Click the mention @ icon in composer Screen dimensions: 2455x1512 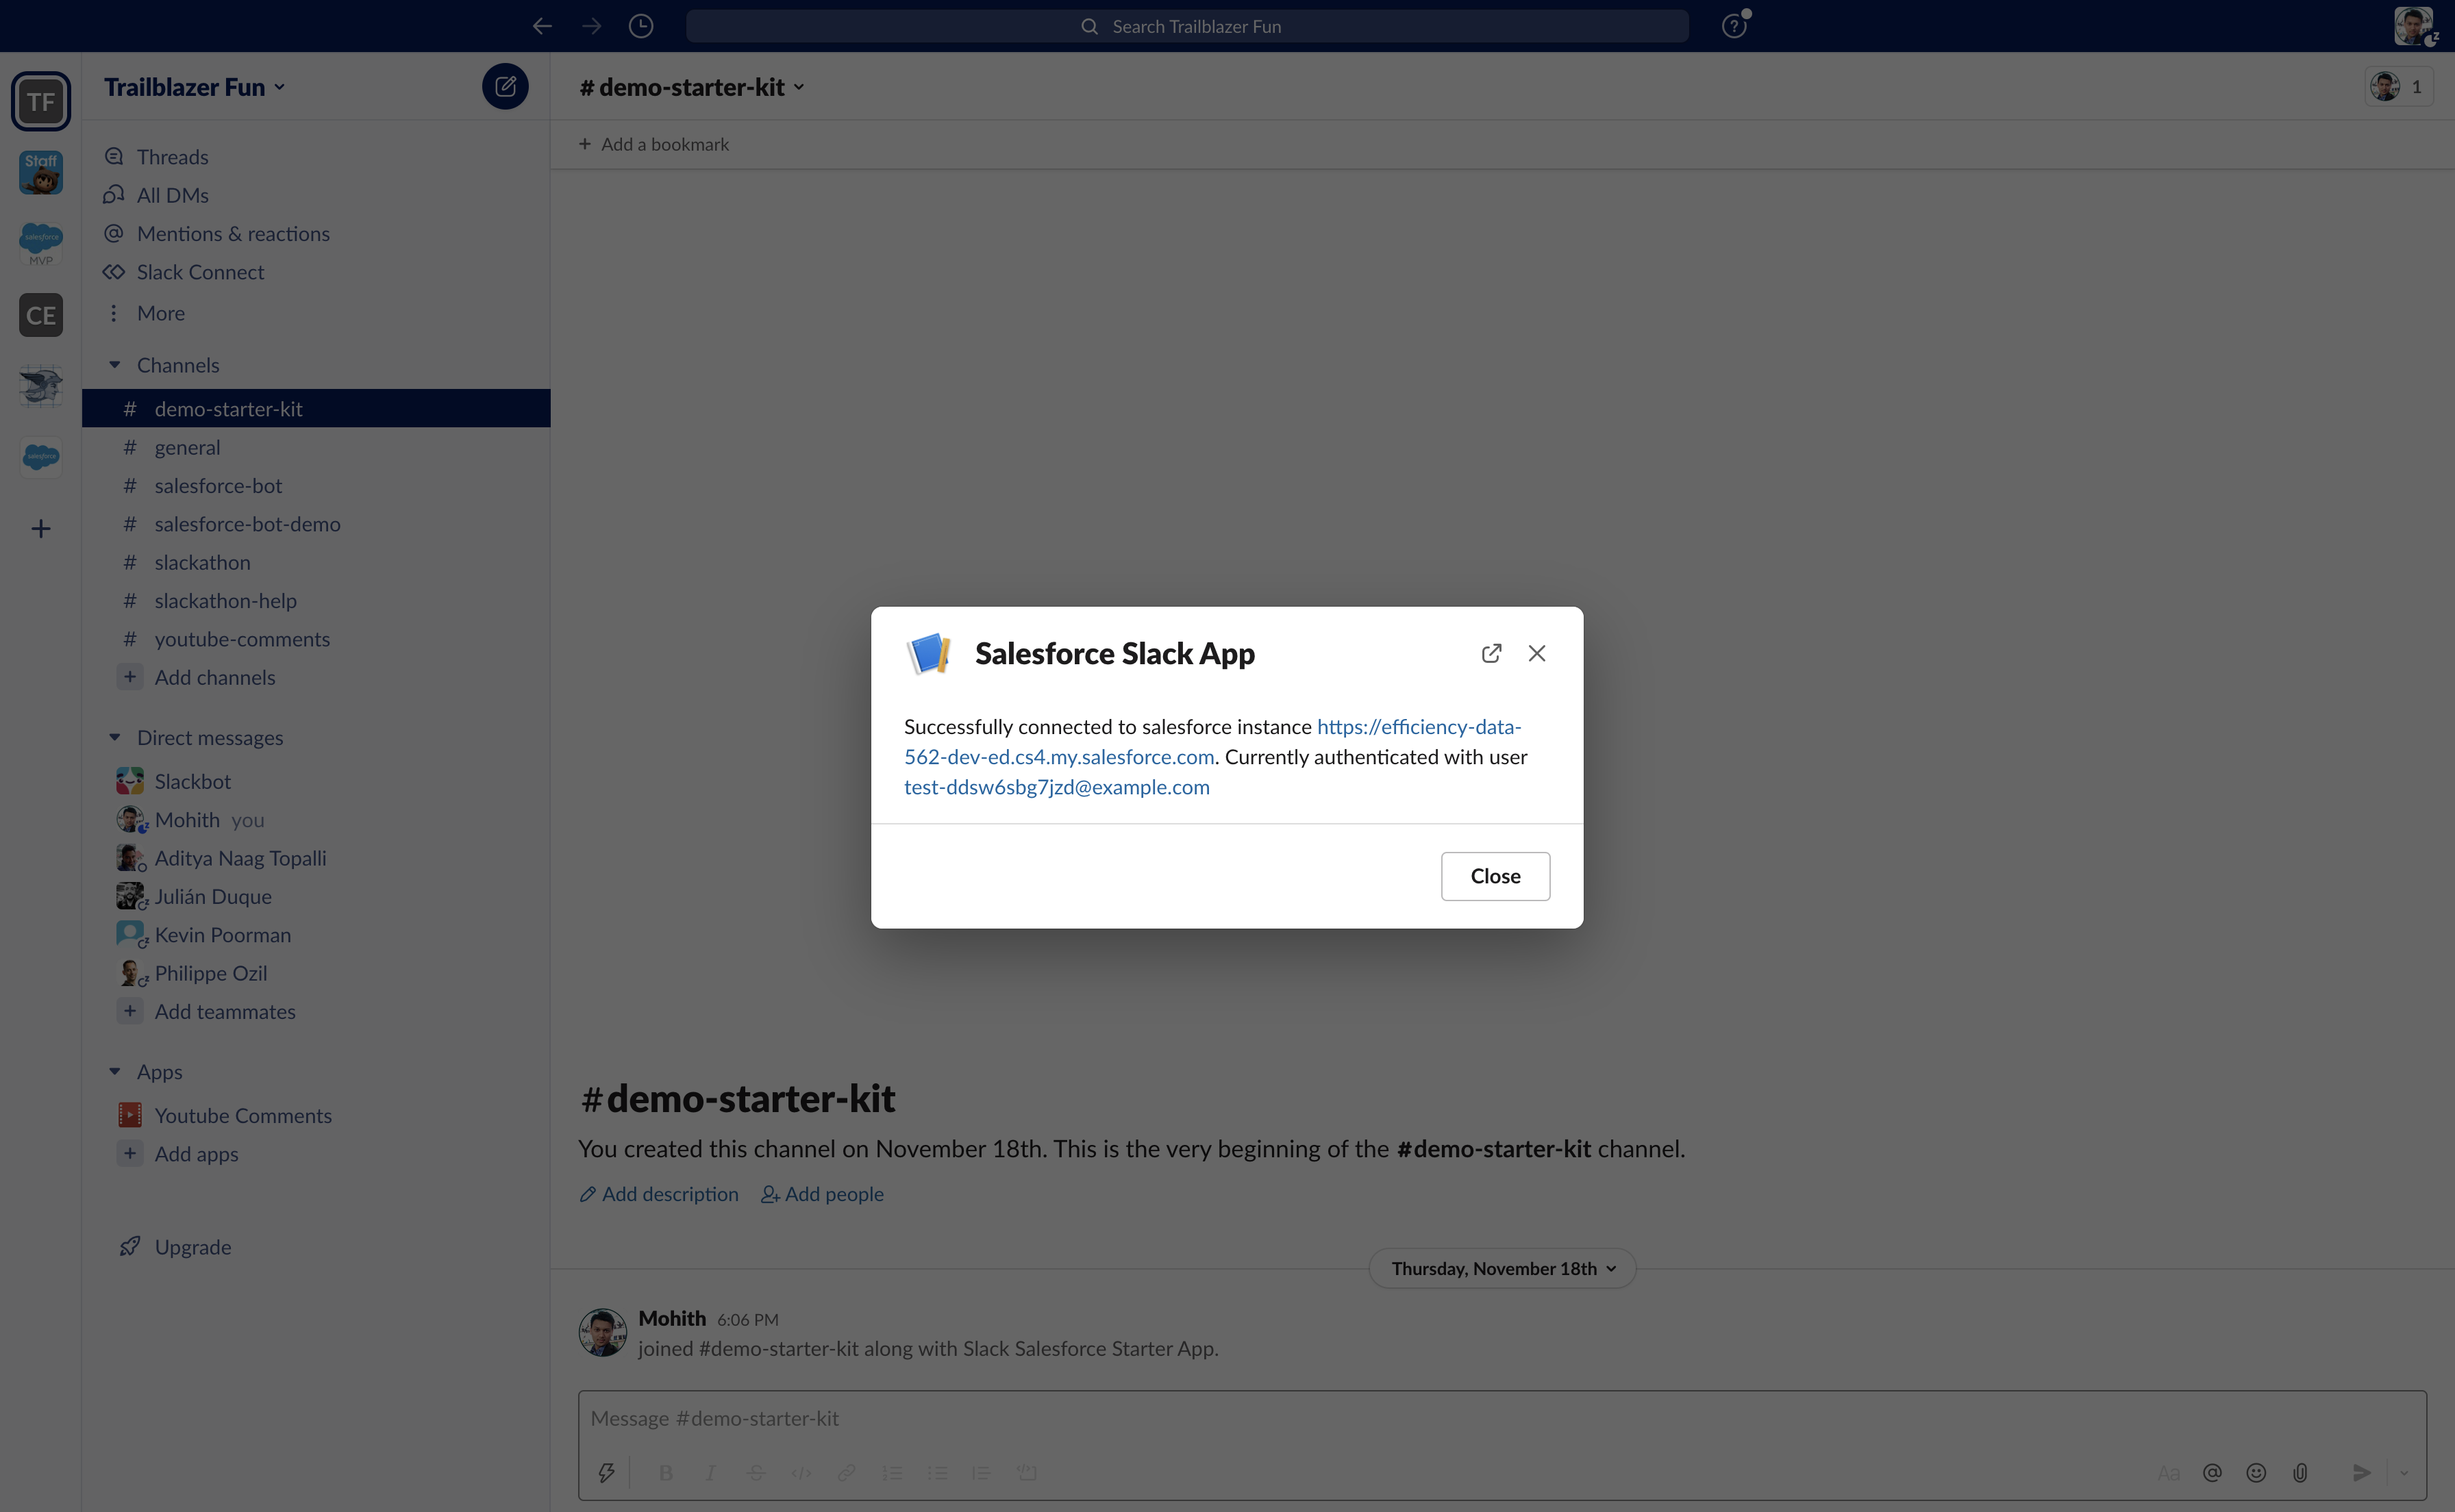(x=2212, y=1472)
